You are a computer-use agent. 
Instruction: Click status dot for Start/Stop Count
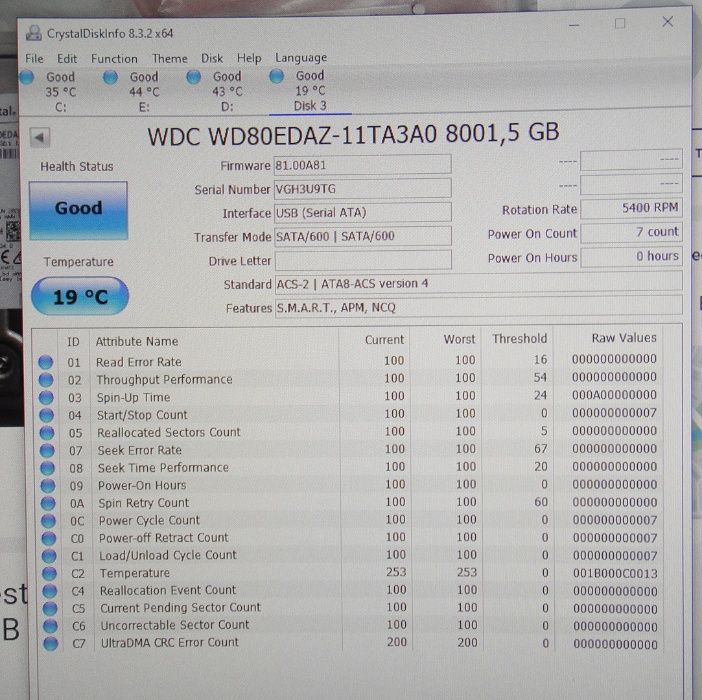point(47,415)
